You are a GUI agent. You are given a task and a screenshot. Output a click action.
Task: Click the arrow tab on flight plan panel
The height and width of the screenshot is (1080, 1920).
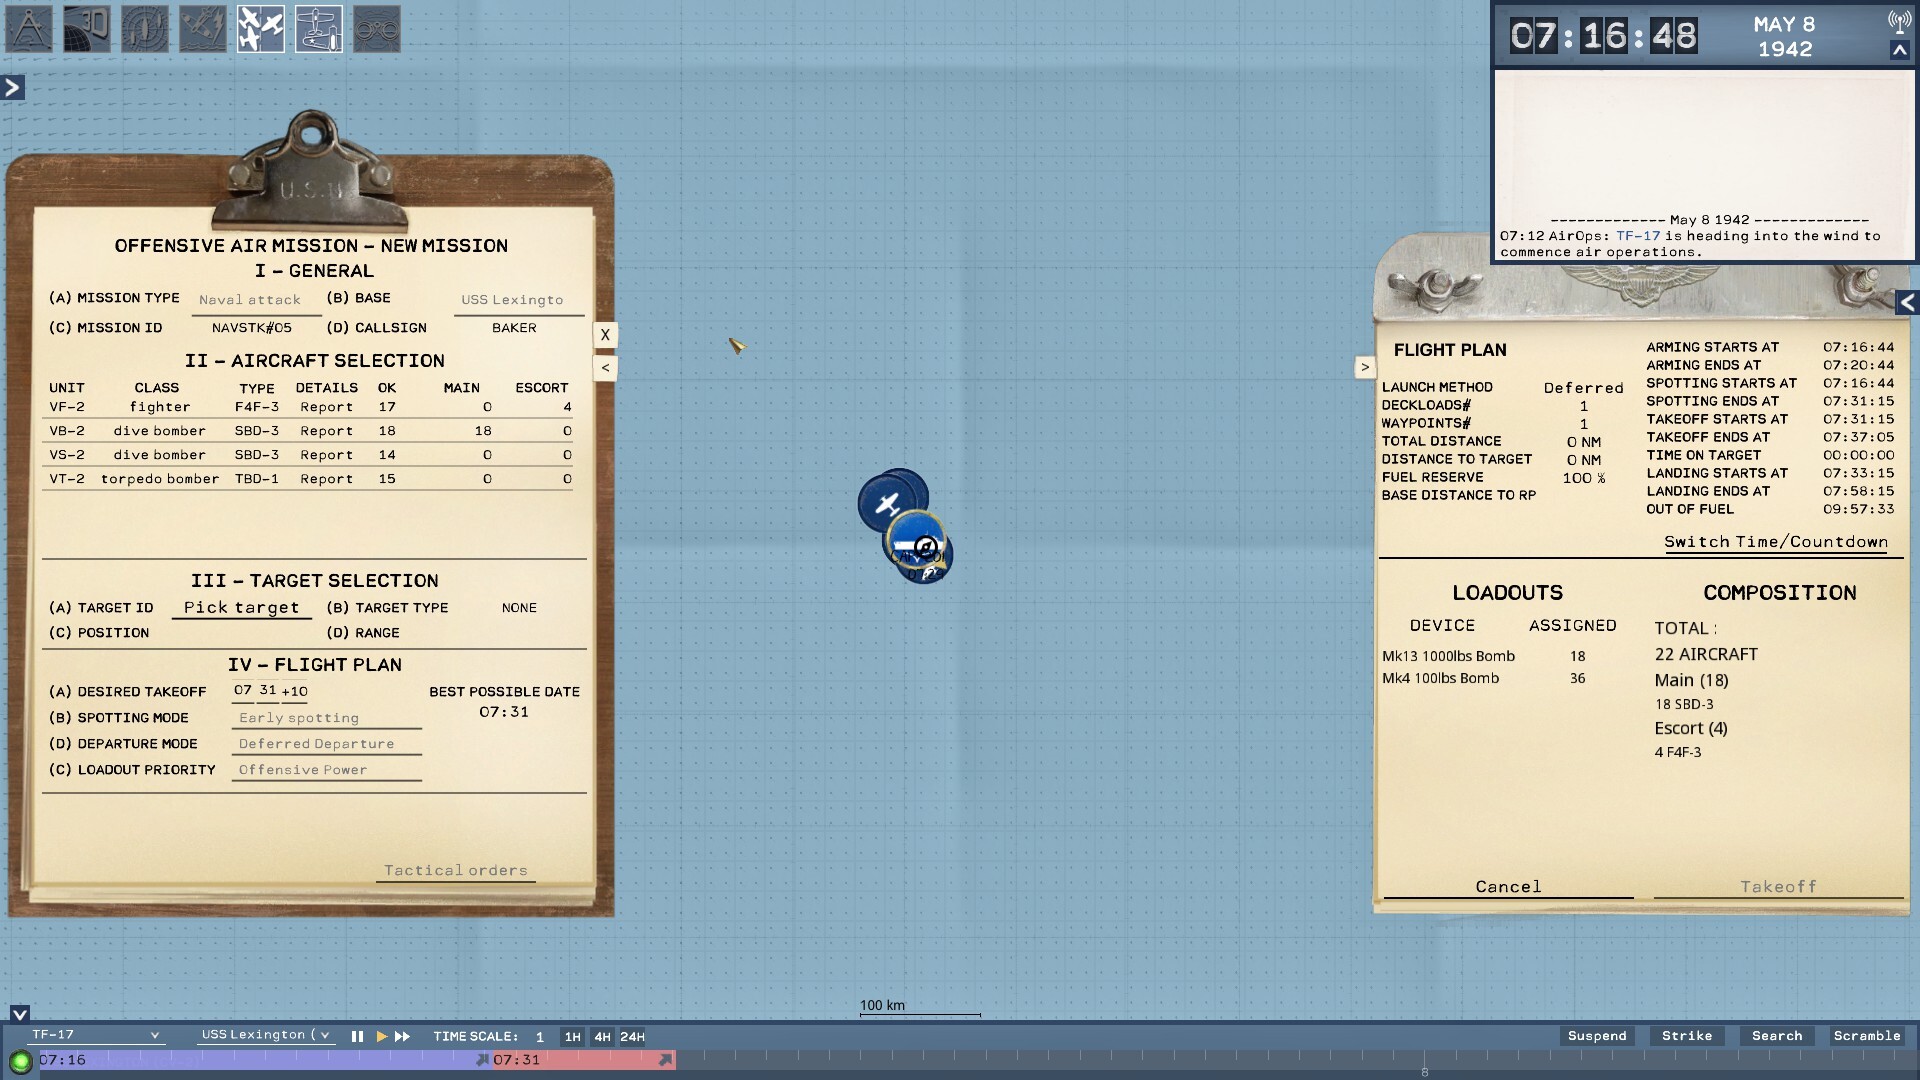tap(1365, 368)
